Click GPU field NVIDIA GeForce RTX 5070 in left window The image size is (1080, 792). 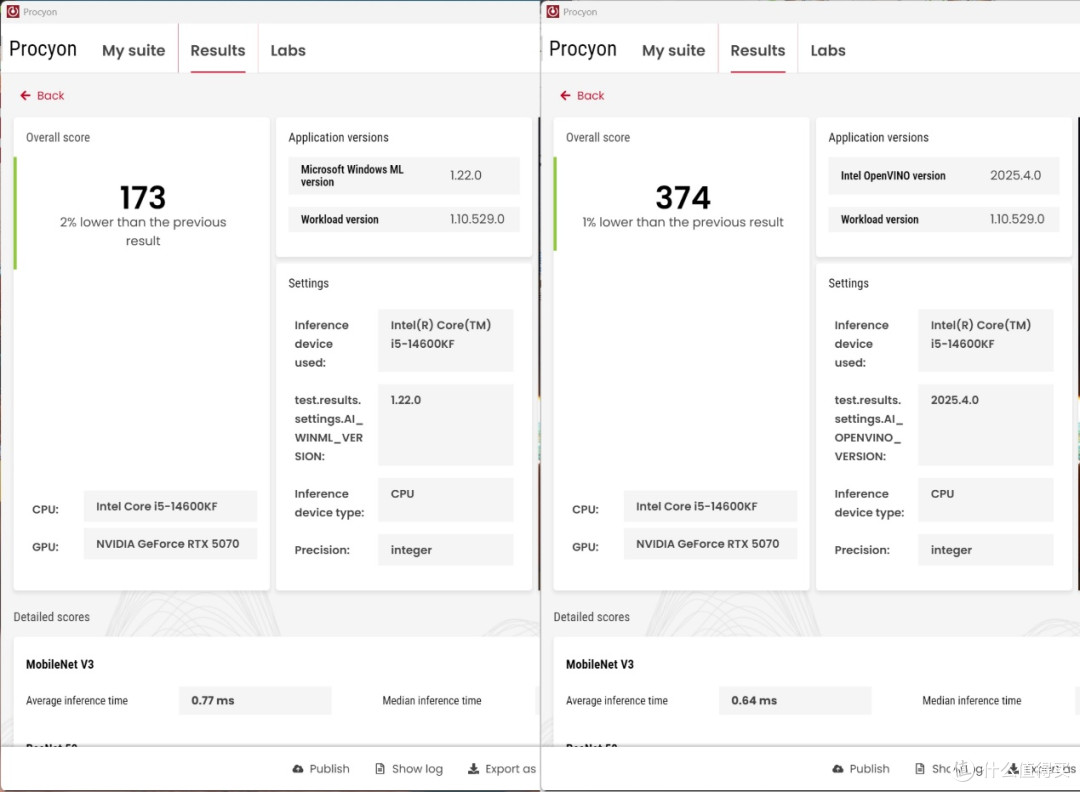170,543
